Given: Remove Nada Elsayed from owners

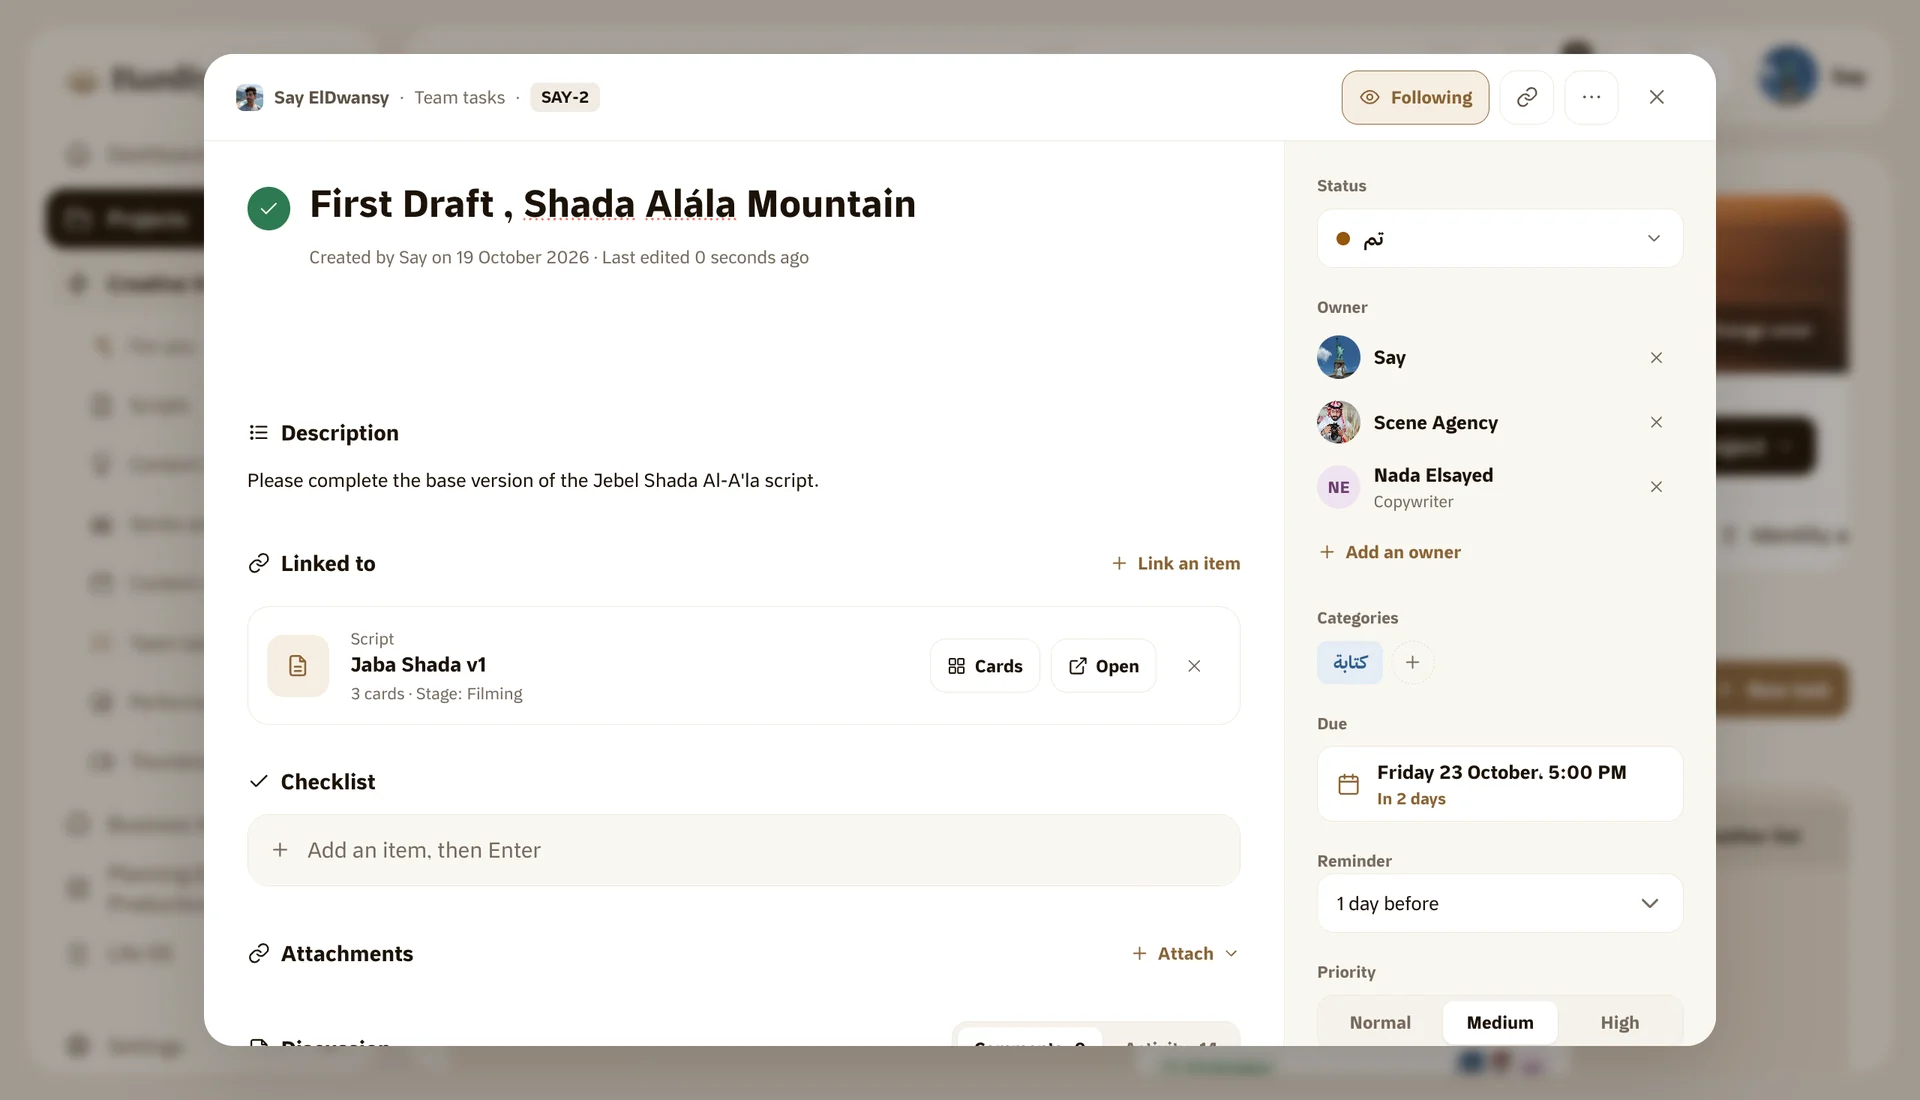Looking at the screenshot, I should pyautogui.click(x=1656, y=487).
